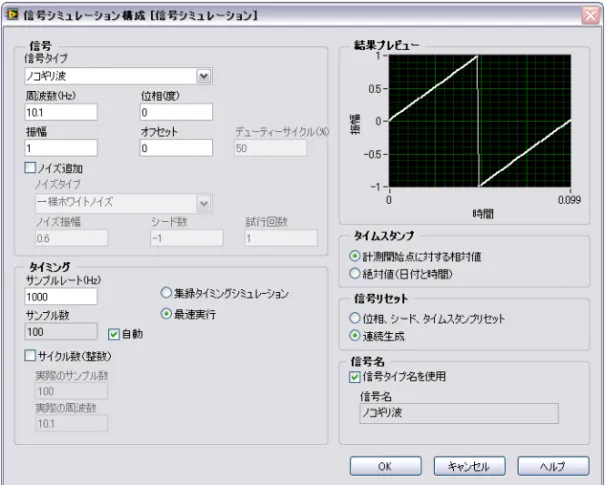
Task: Select 集録タイミングシミュレーション radio button
Action: [166, 293]
